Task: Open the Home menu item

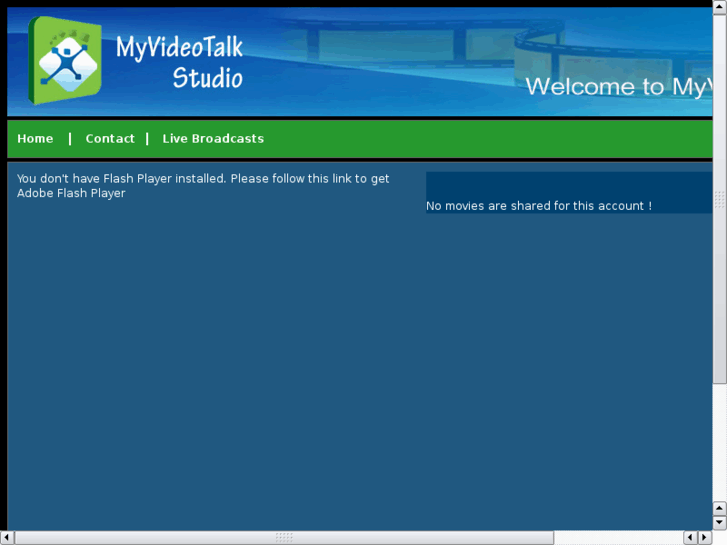Action: pyautogui.click(x=35, y=139)
